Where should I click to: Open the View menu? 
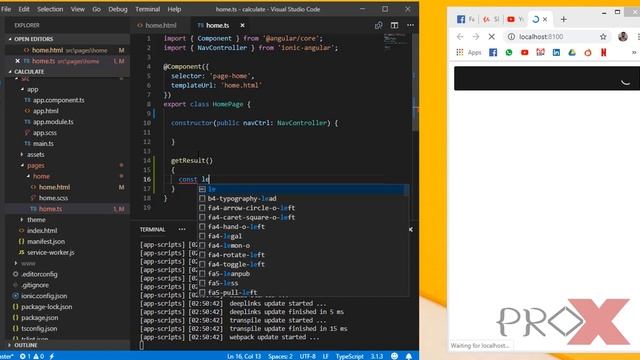coord(78,9)
